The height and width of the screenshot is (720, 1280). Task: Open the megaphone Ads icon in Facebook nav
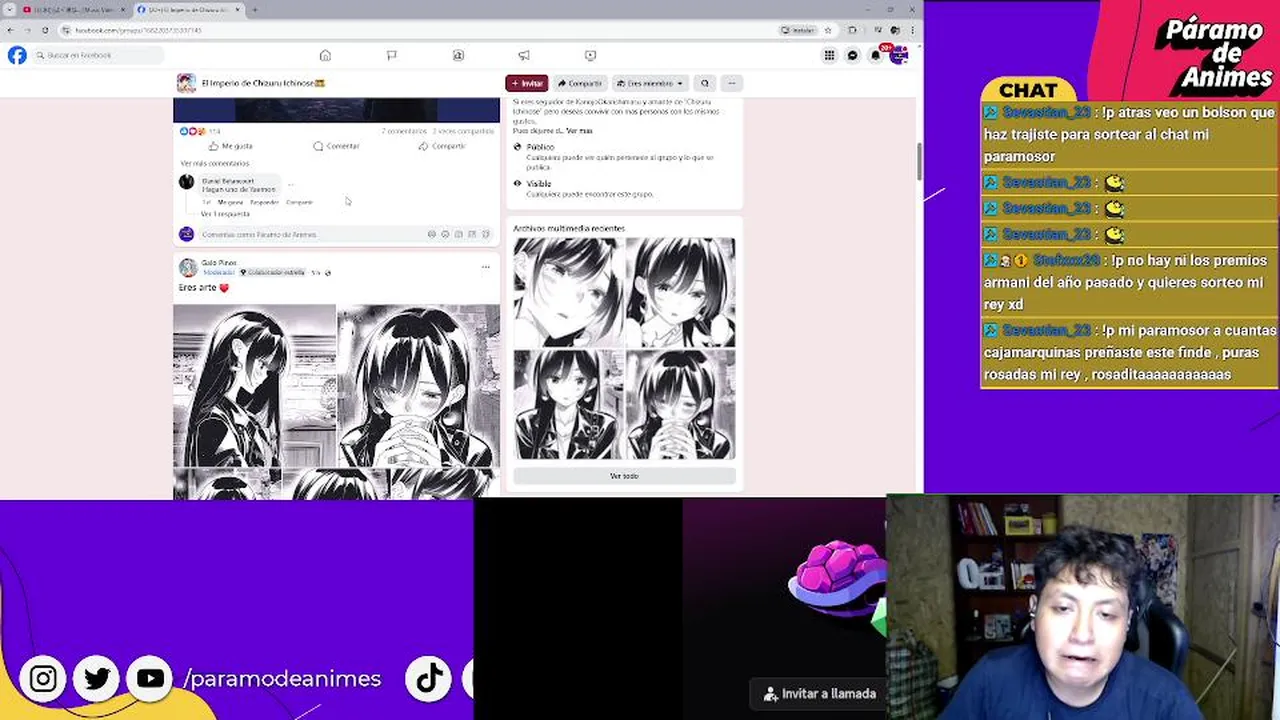524,55
